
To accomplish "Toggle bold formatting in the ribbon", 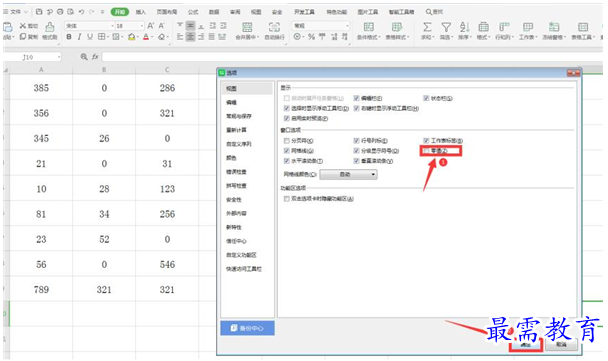I will [x=69, y=37].
